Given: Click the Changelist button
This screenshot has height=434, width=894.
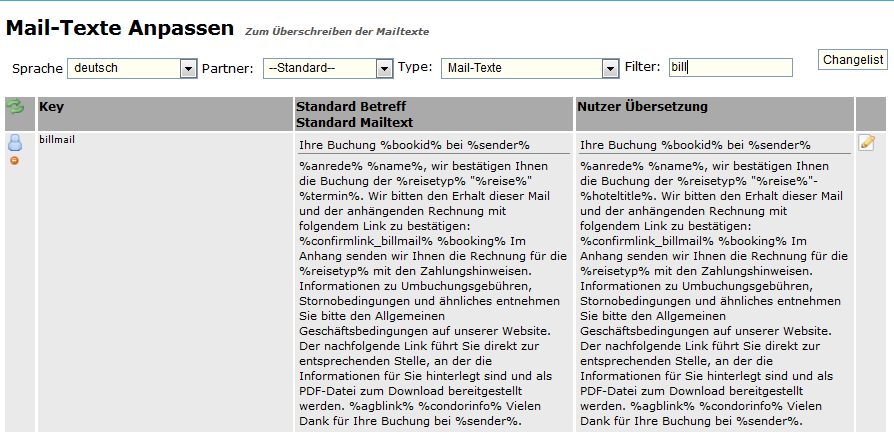Looking at the screenshot, I should [852, 60].
